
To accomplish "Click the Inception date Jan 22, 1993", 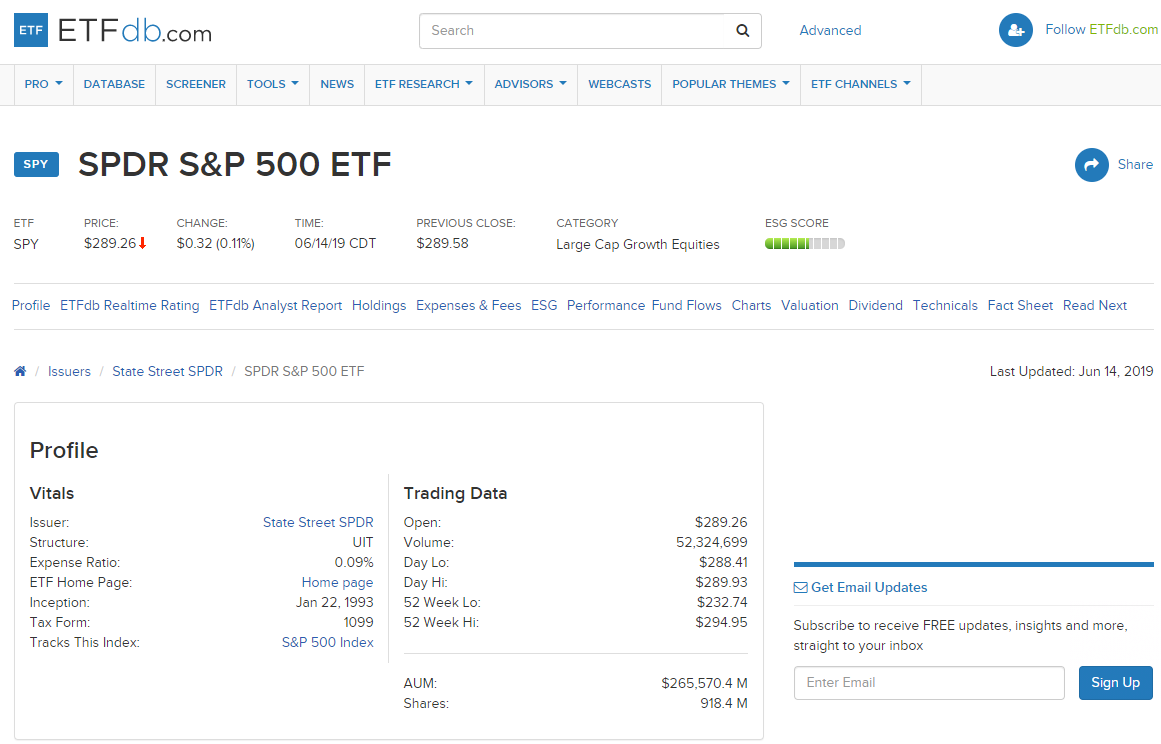I will pyautogui.click(x=335, y=603).
